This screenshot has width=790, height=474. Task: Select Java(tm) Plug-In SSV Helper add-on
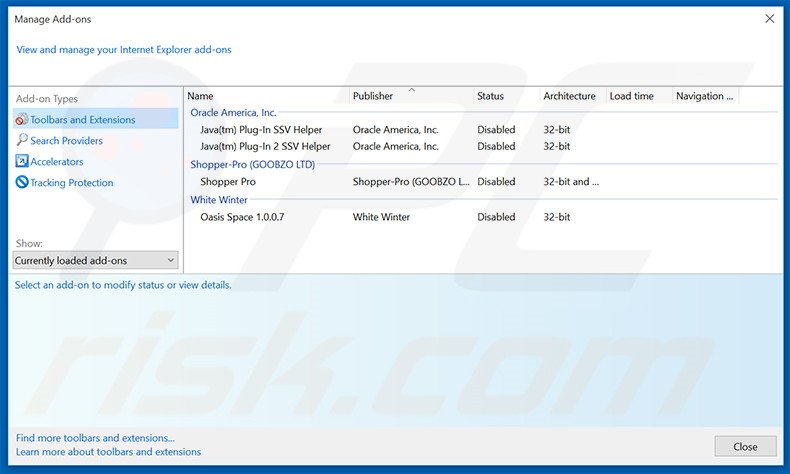tap(260, 129)
